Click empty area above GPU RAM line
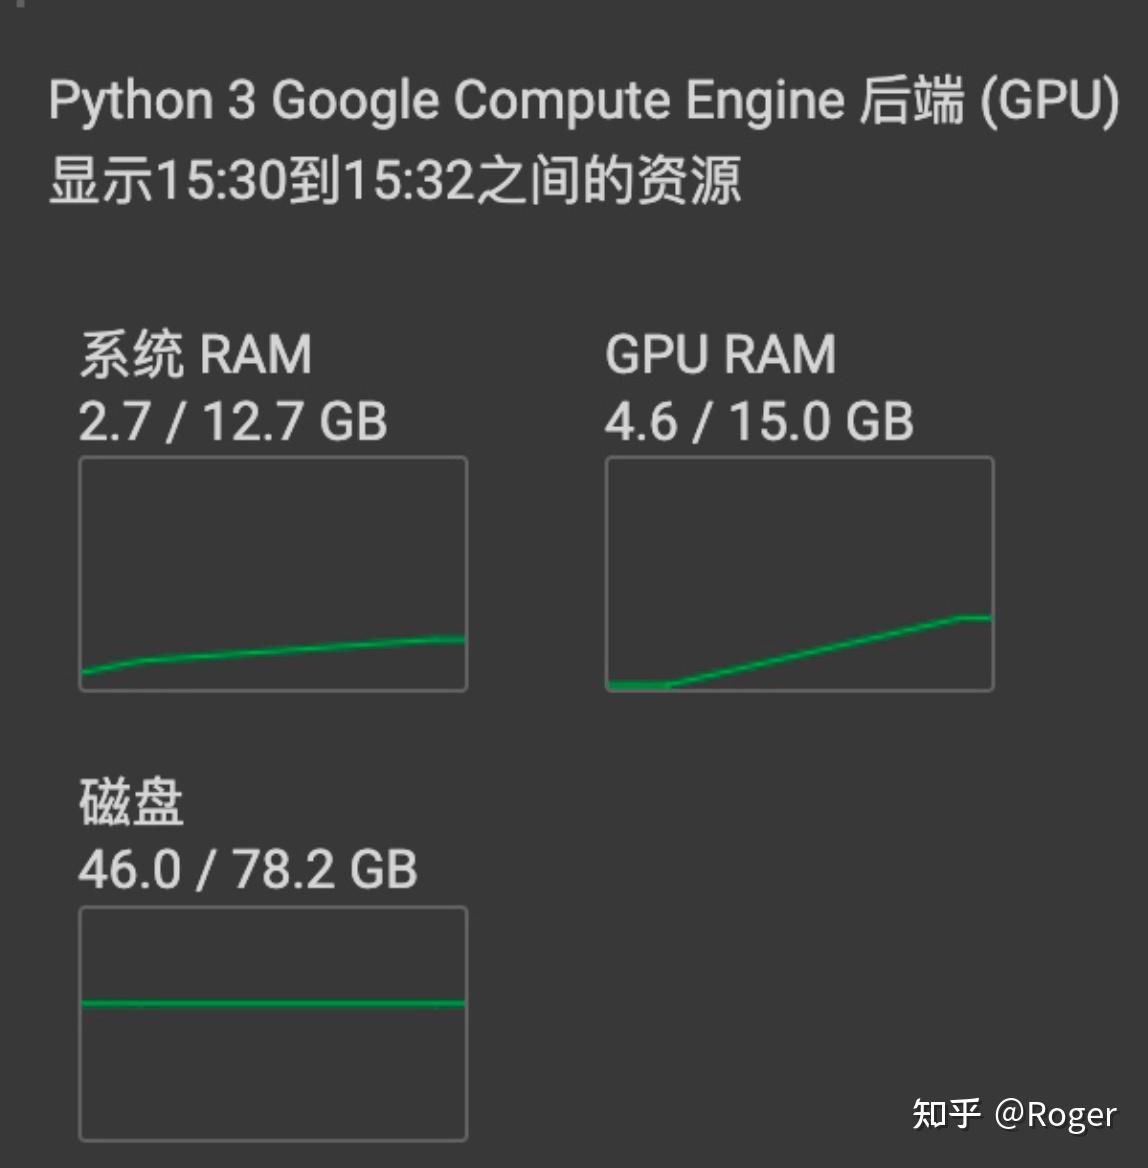The width and height of the screenshot is (1148, 1168). point(799,529)
